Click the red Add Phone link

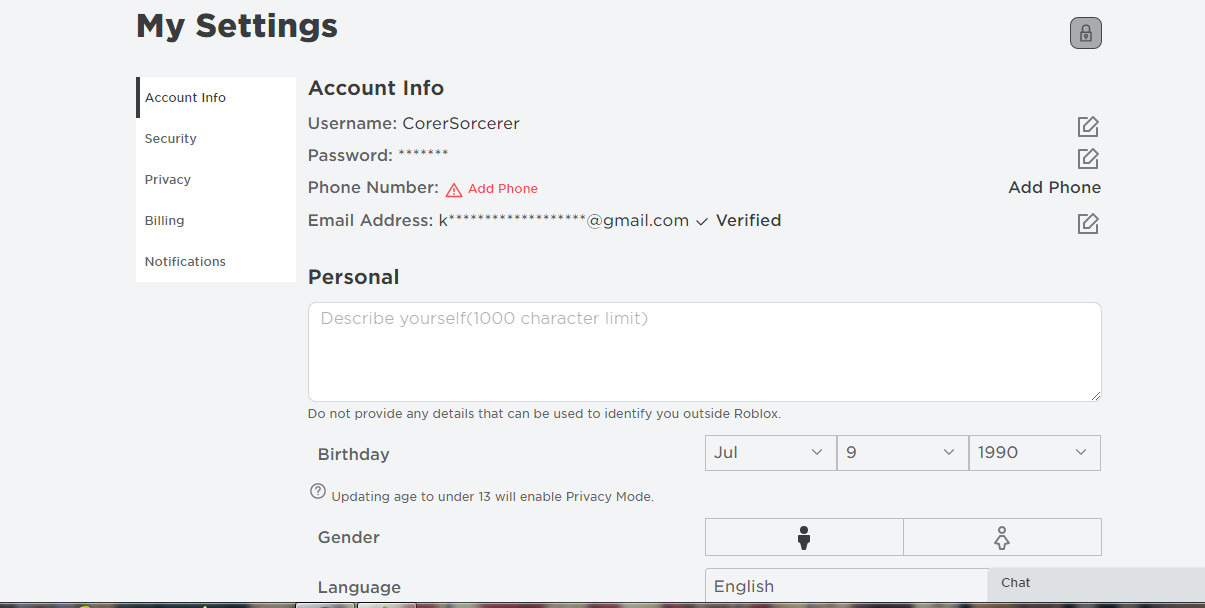(x=503, y=189)
